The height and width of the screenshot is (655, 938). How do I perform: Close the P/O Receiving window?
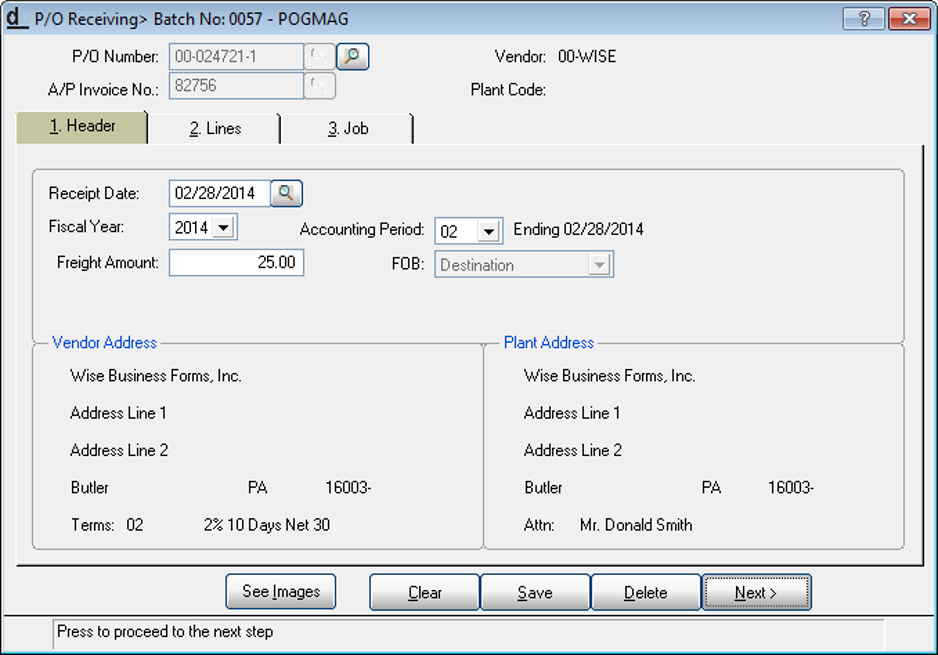point(909,19)
